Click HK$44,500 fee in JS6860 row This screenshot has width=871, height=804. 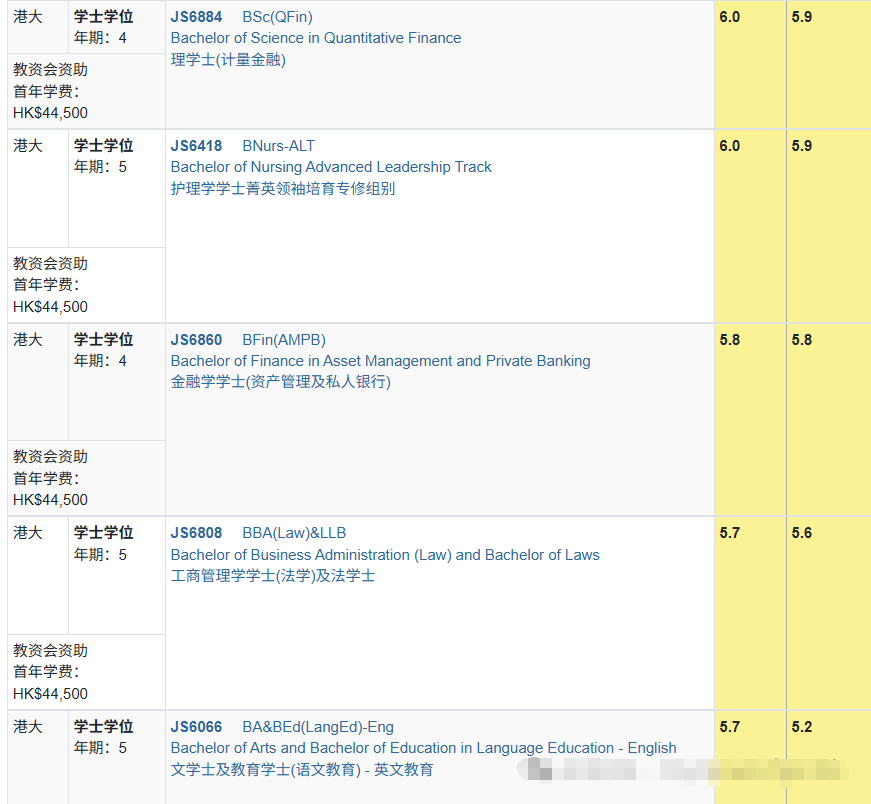(x=50, y=500)
